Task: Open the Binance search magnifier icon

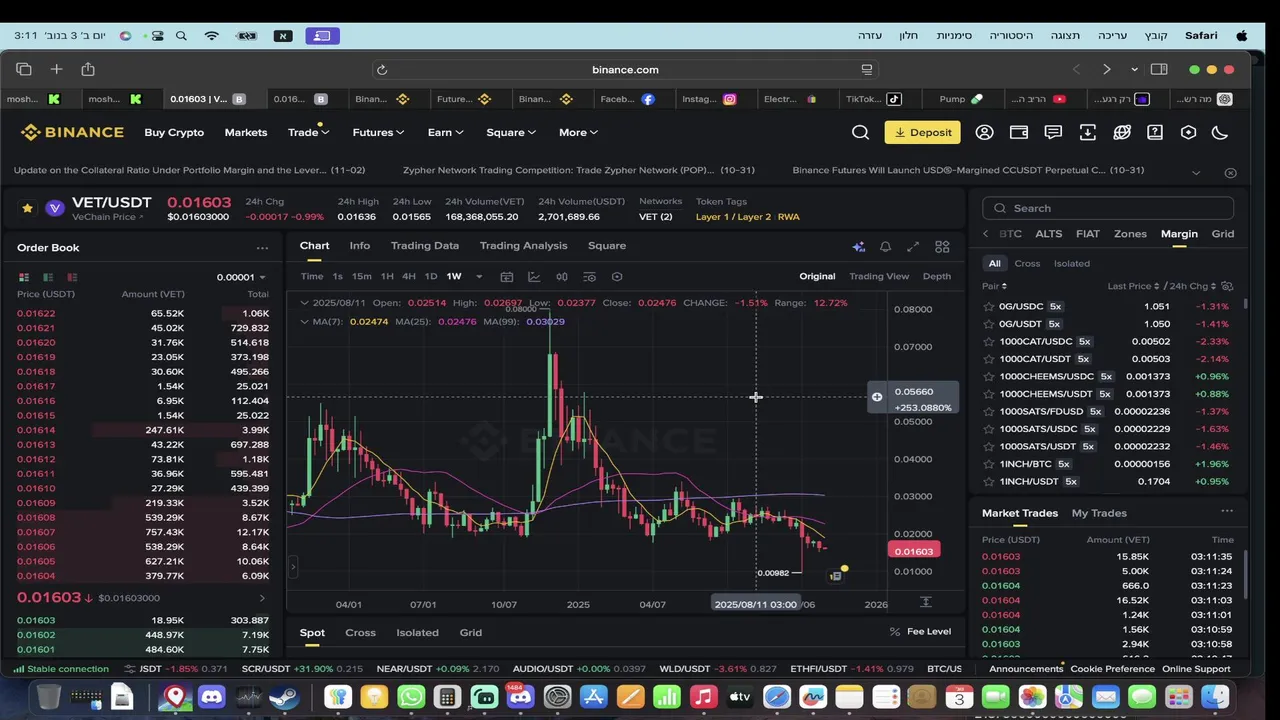Action: [860, 132]
